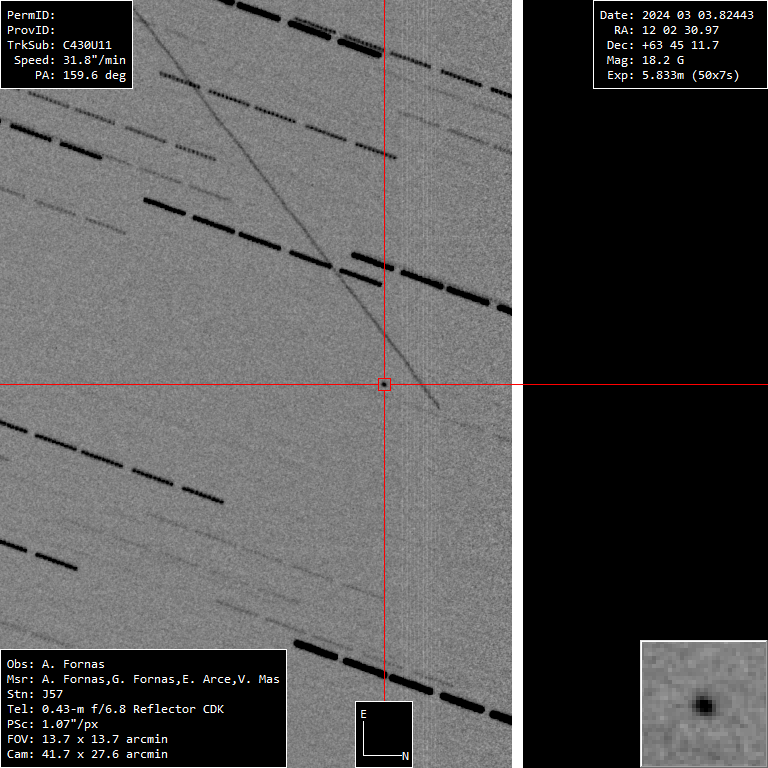
Task: Click the Msr measurers names line
Action: point(143,679)
